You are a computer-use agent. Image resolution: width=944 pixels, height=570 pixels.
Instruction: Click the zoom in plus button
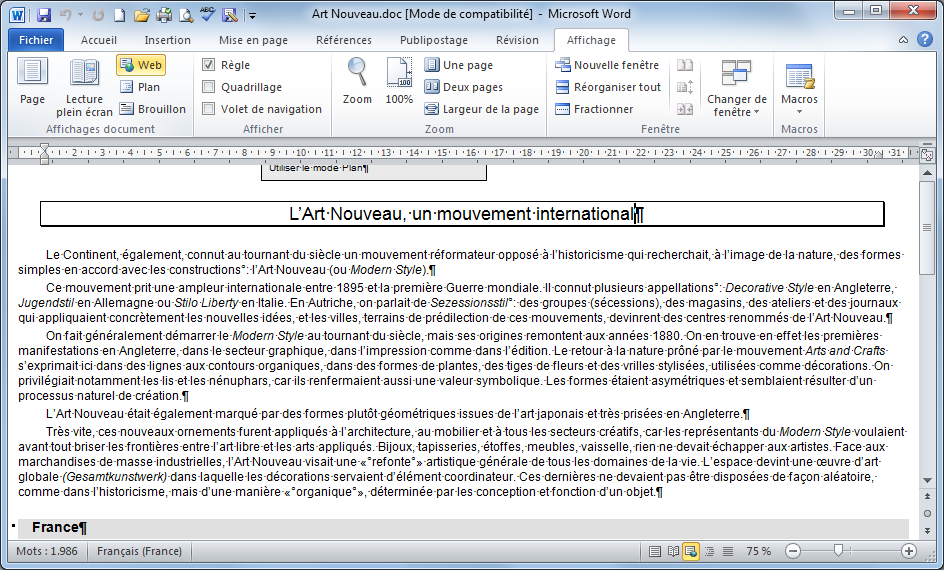[x=909, y=551]
